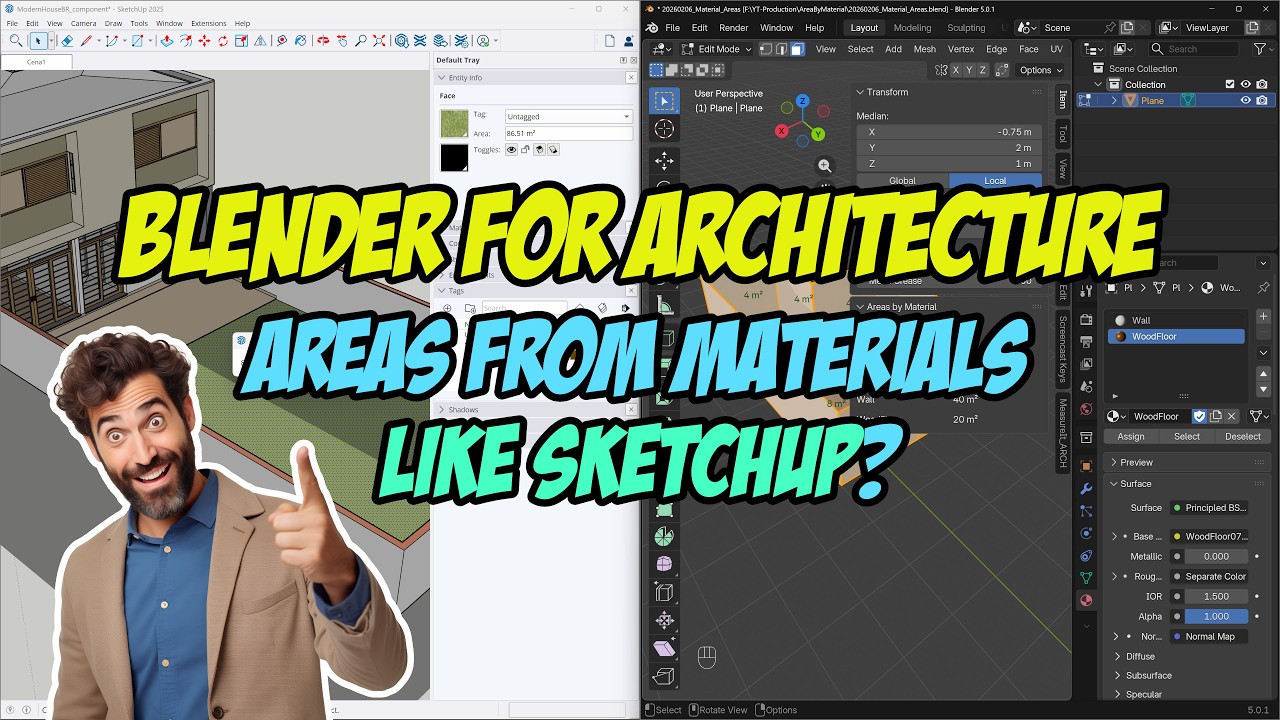The image size is (1280, 720).
Task: Click the Median X value field
Action: (949, 132)
